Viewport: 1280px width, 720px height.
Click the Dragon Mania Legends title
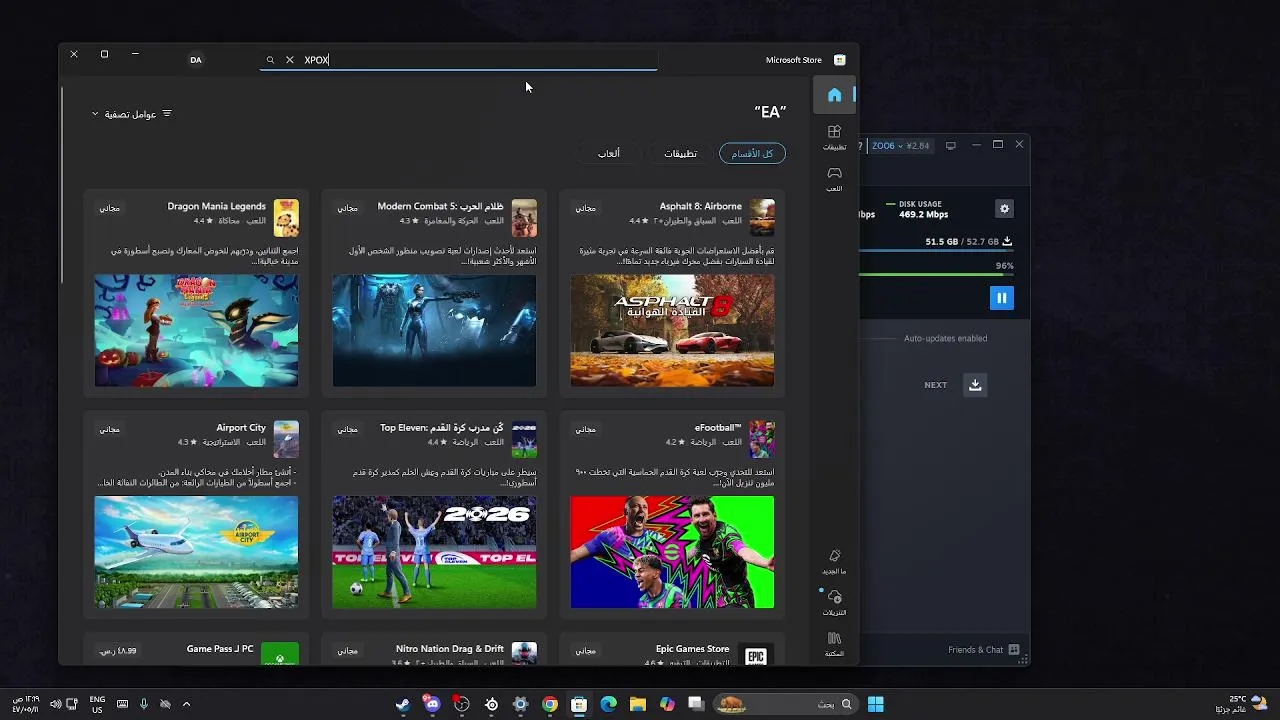[x=216, y=207]
